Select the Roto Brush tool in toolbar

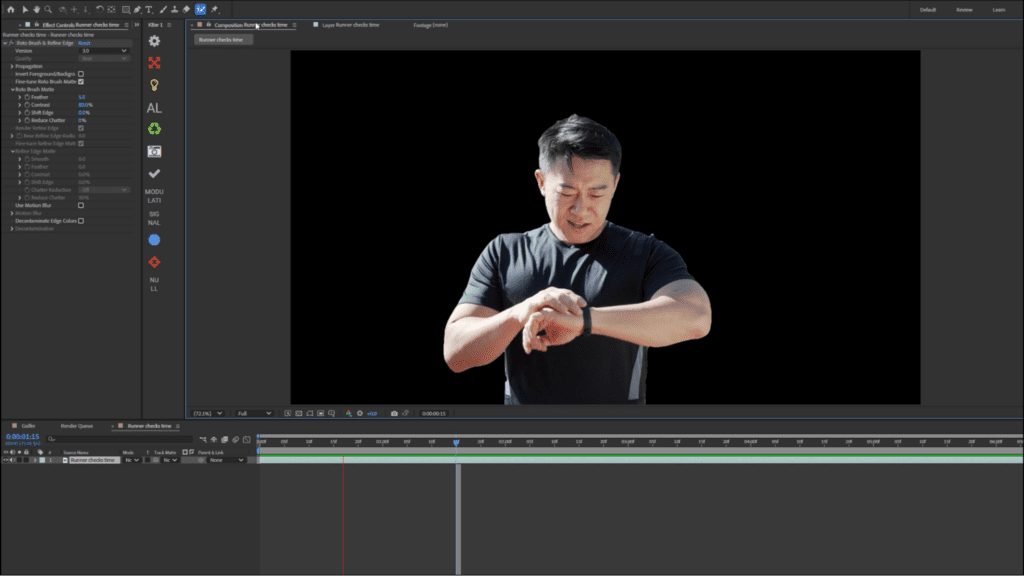tap(200, 9)
